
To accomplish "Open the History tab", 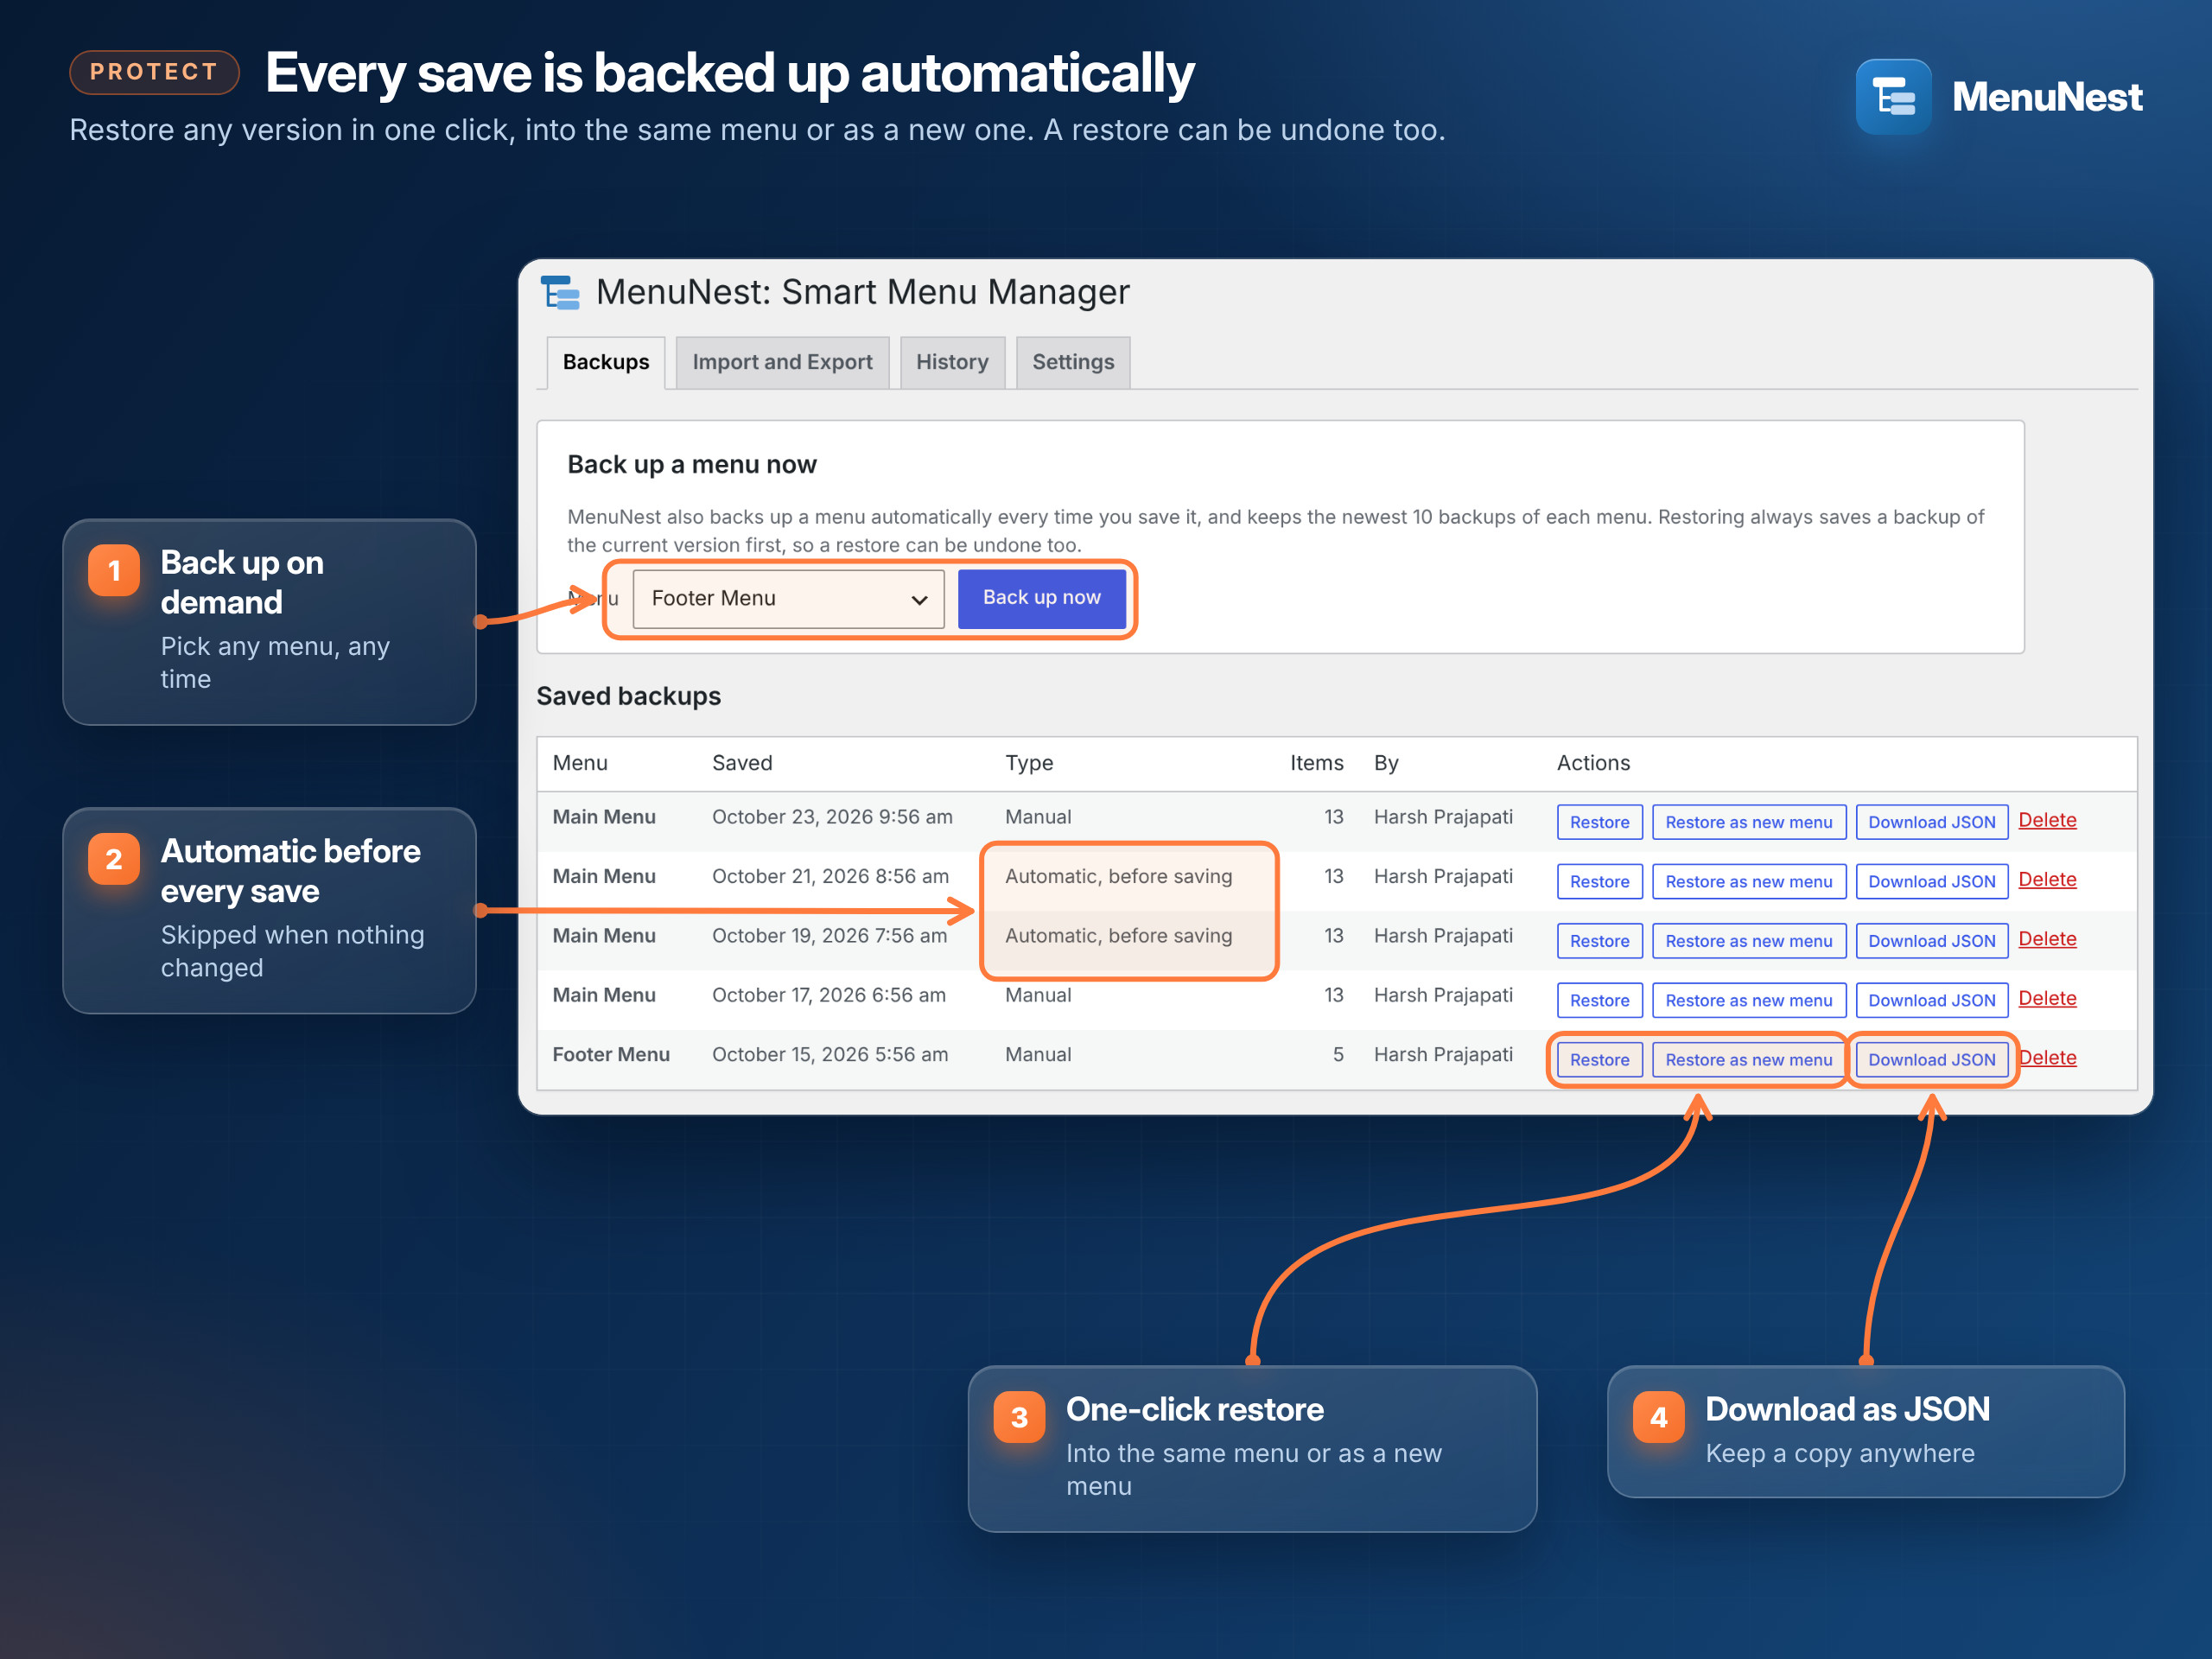I will coord(952,362).
